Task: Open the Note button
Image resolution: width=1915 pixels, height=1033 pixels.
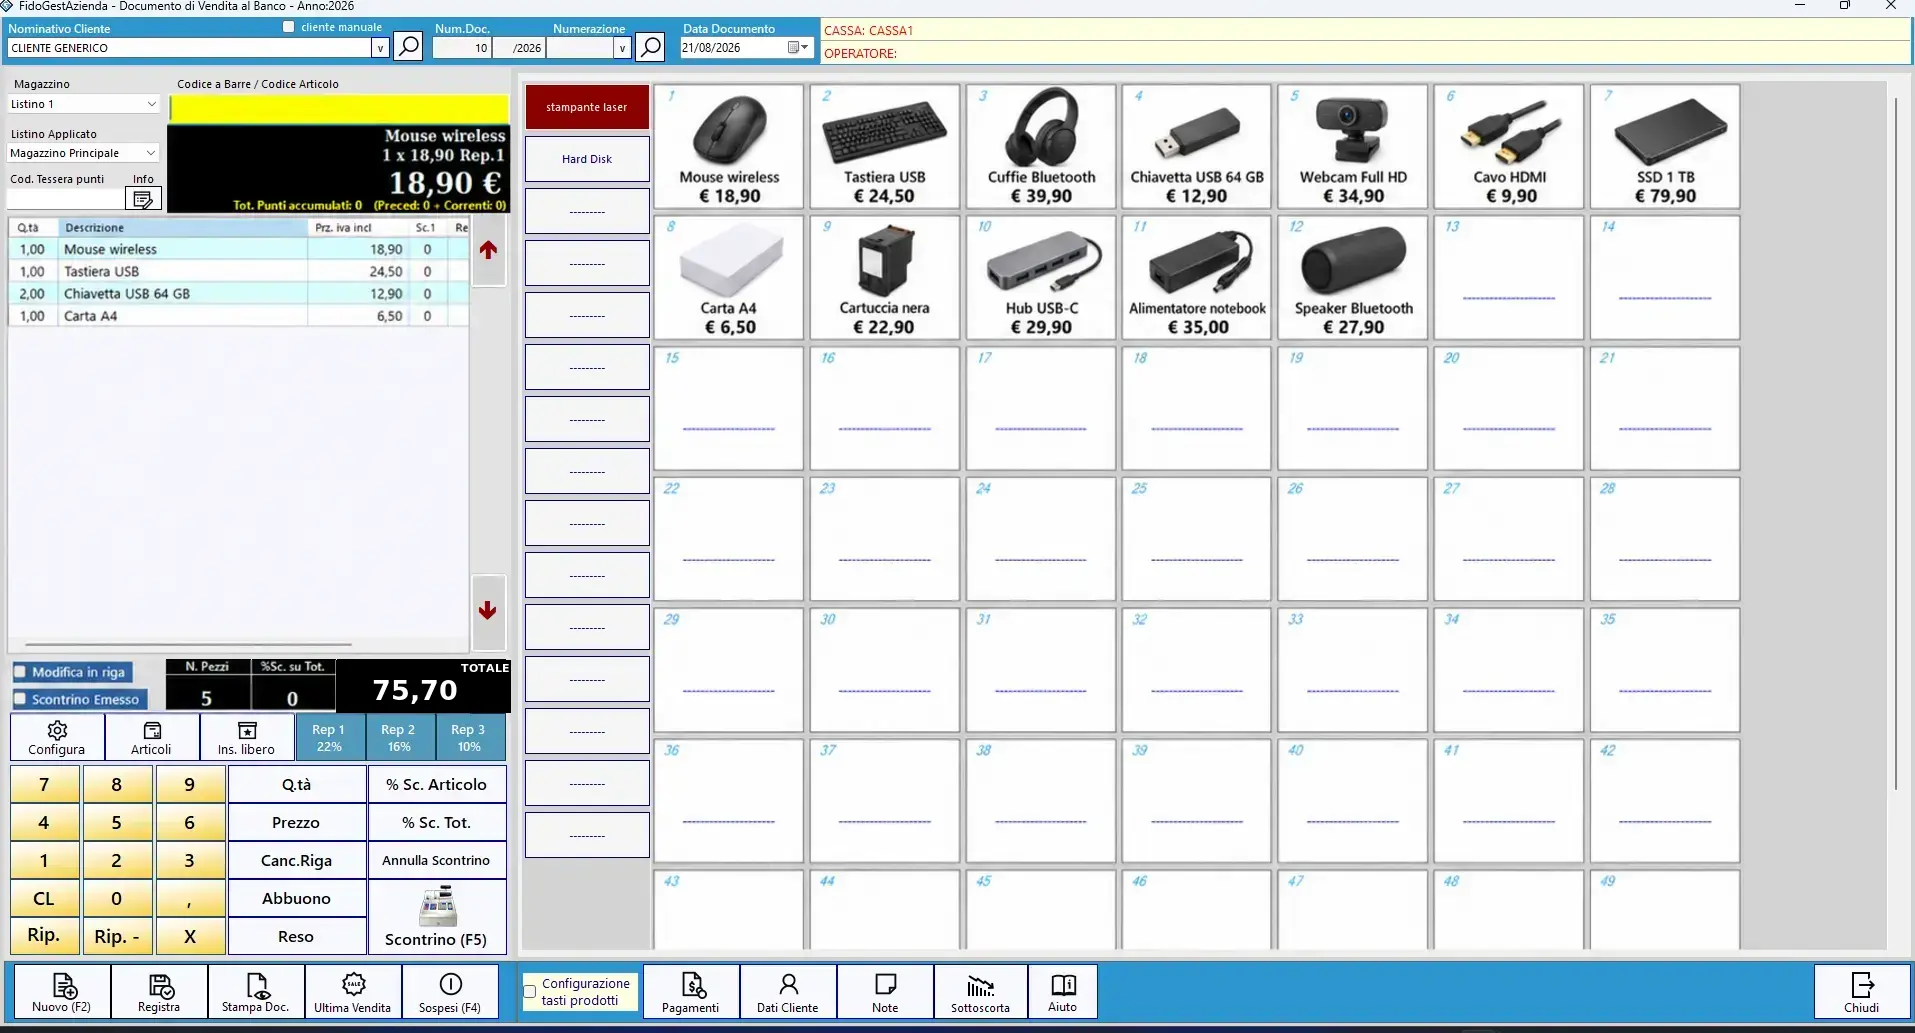Action: [885, 991]
